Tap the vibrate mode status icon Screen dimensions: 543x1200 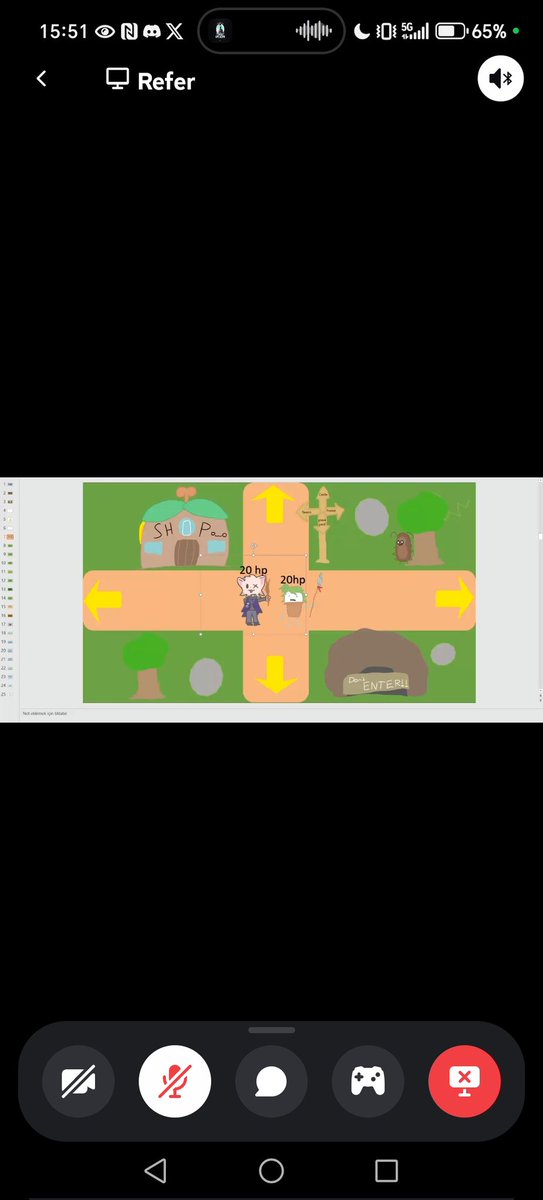(x=386, y=31)
